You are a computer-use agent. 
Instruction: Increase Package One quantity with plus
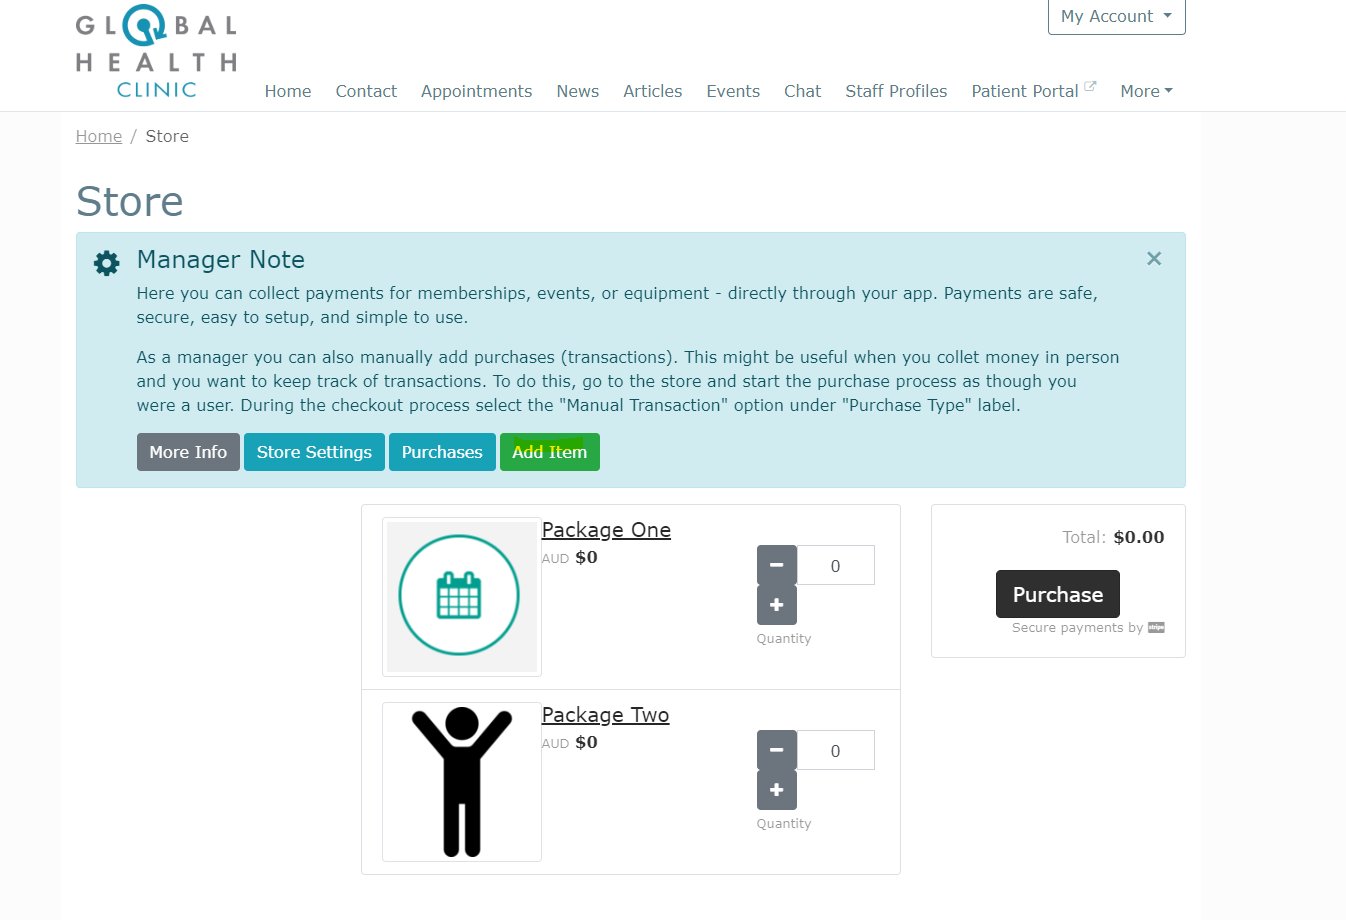[x=776, y=605]
